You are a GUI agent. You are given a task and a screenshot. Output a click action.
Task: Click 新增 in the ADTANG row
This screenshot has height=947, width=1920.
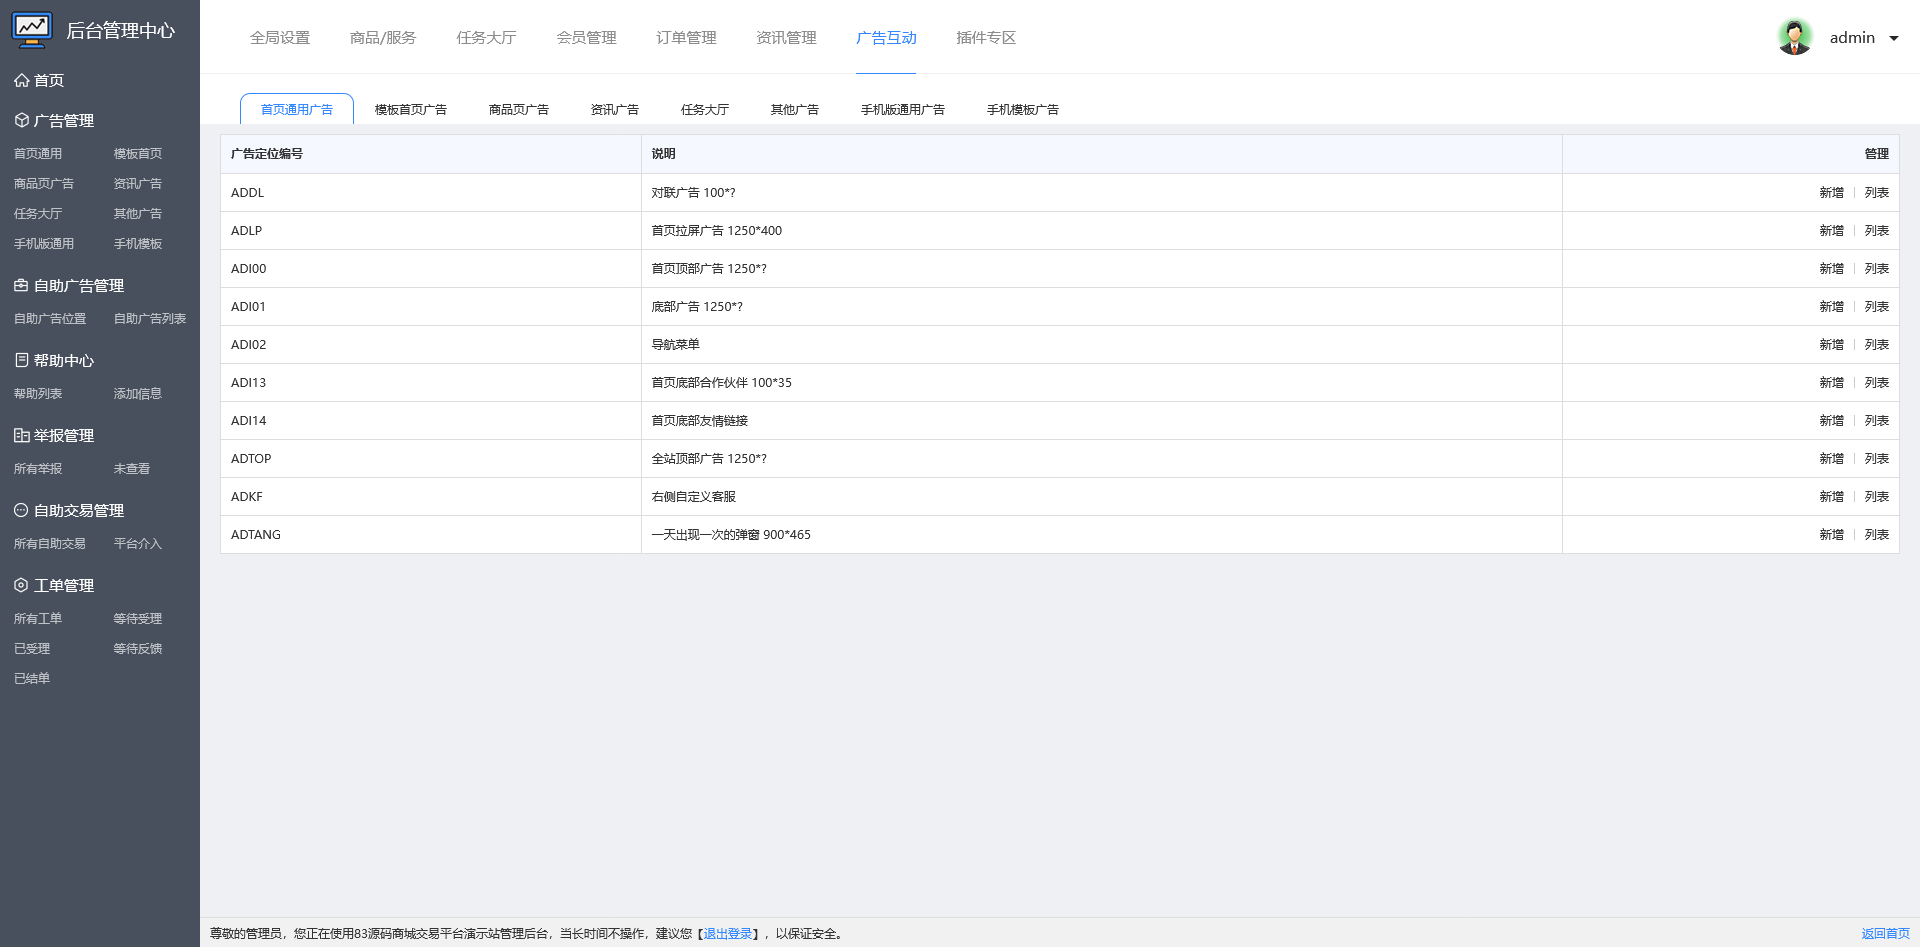1831,535
